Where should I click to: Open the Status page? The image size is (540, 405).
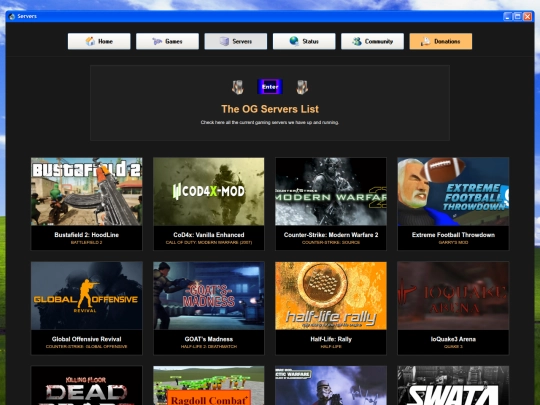tap(304, 41)
